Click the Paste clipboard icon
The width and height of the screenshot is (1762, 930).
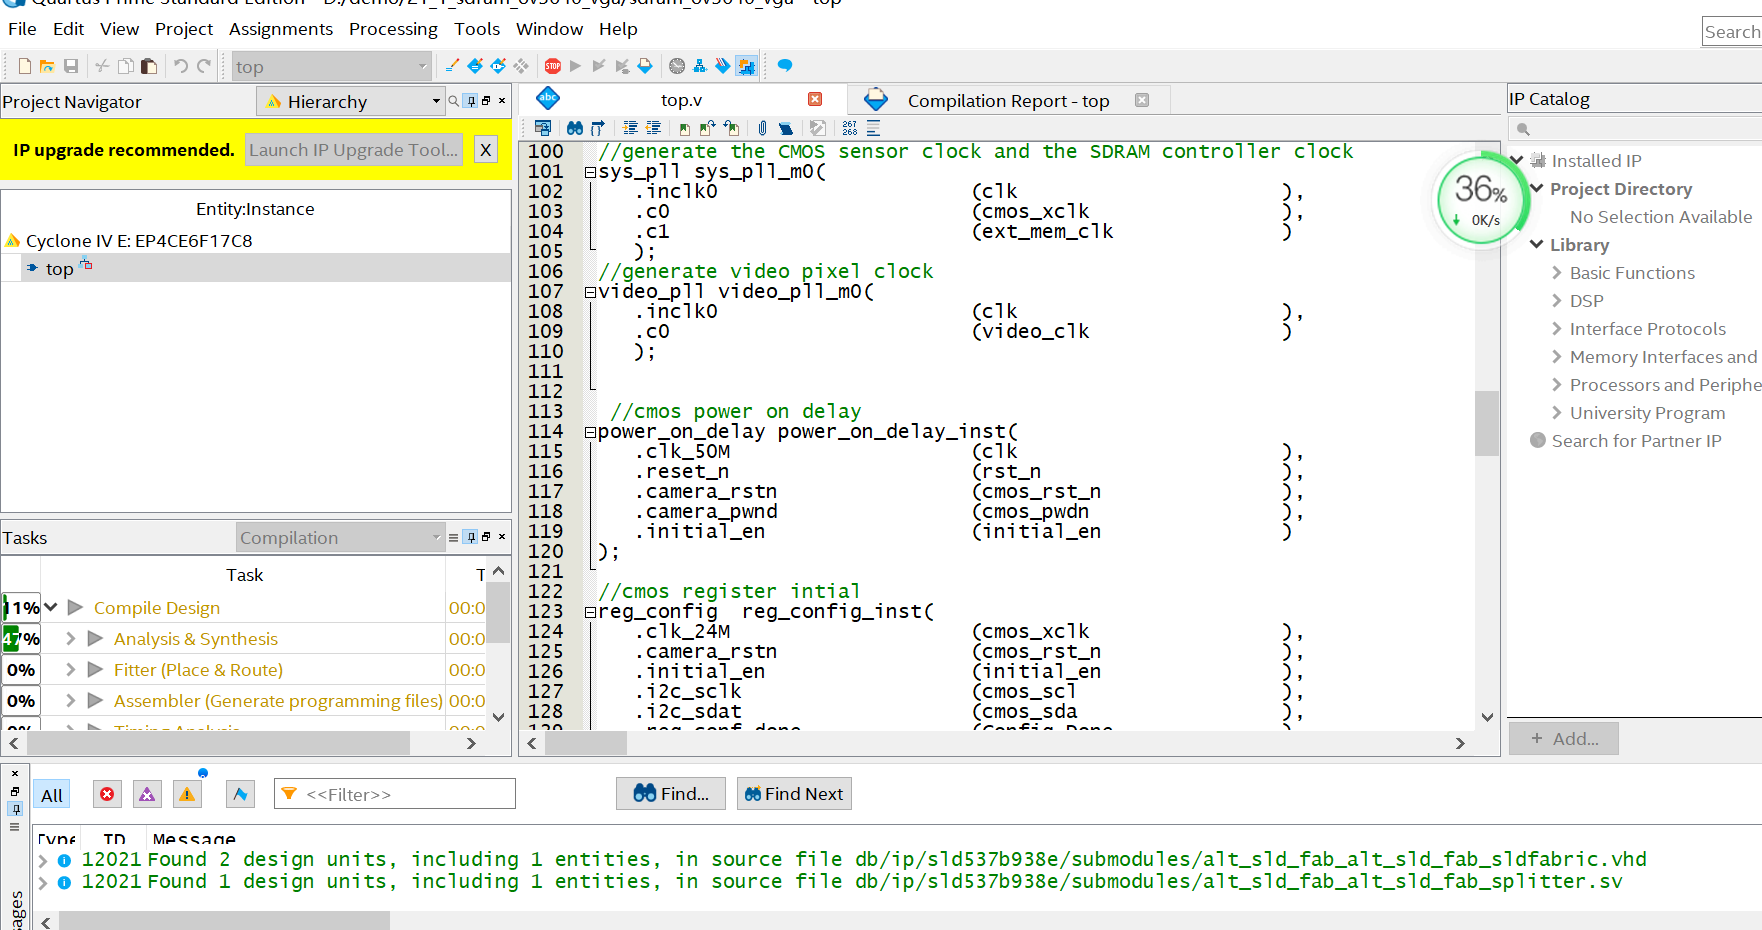point(149,66)
